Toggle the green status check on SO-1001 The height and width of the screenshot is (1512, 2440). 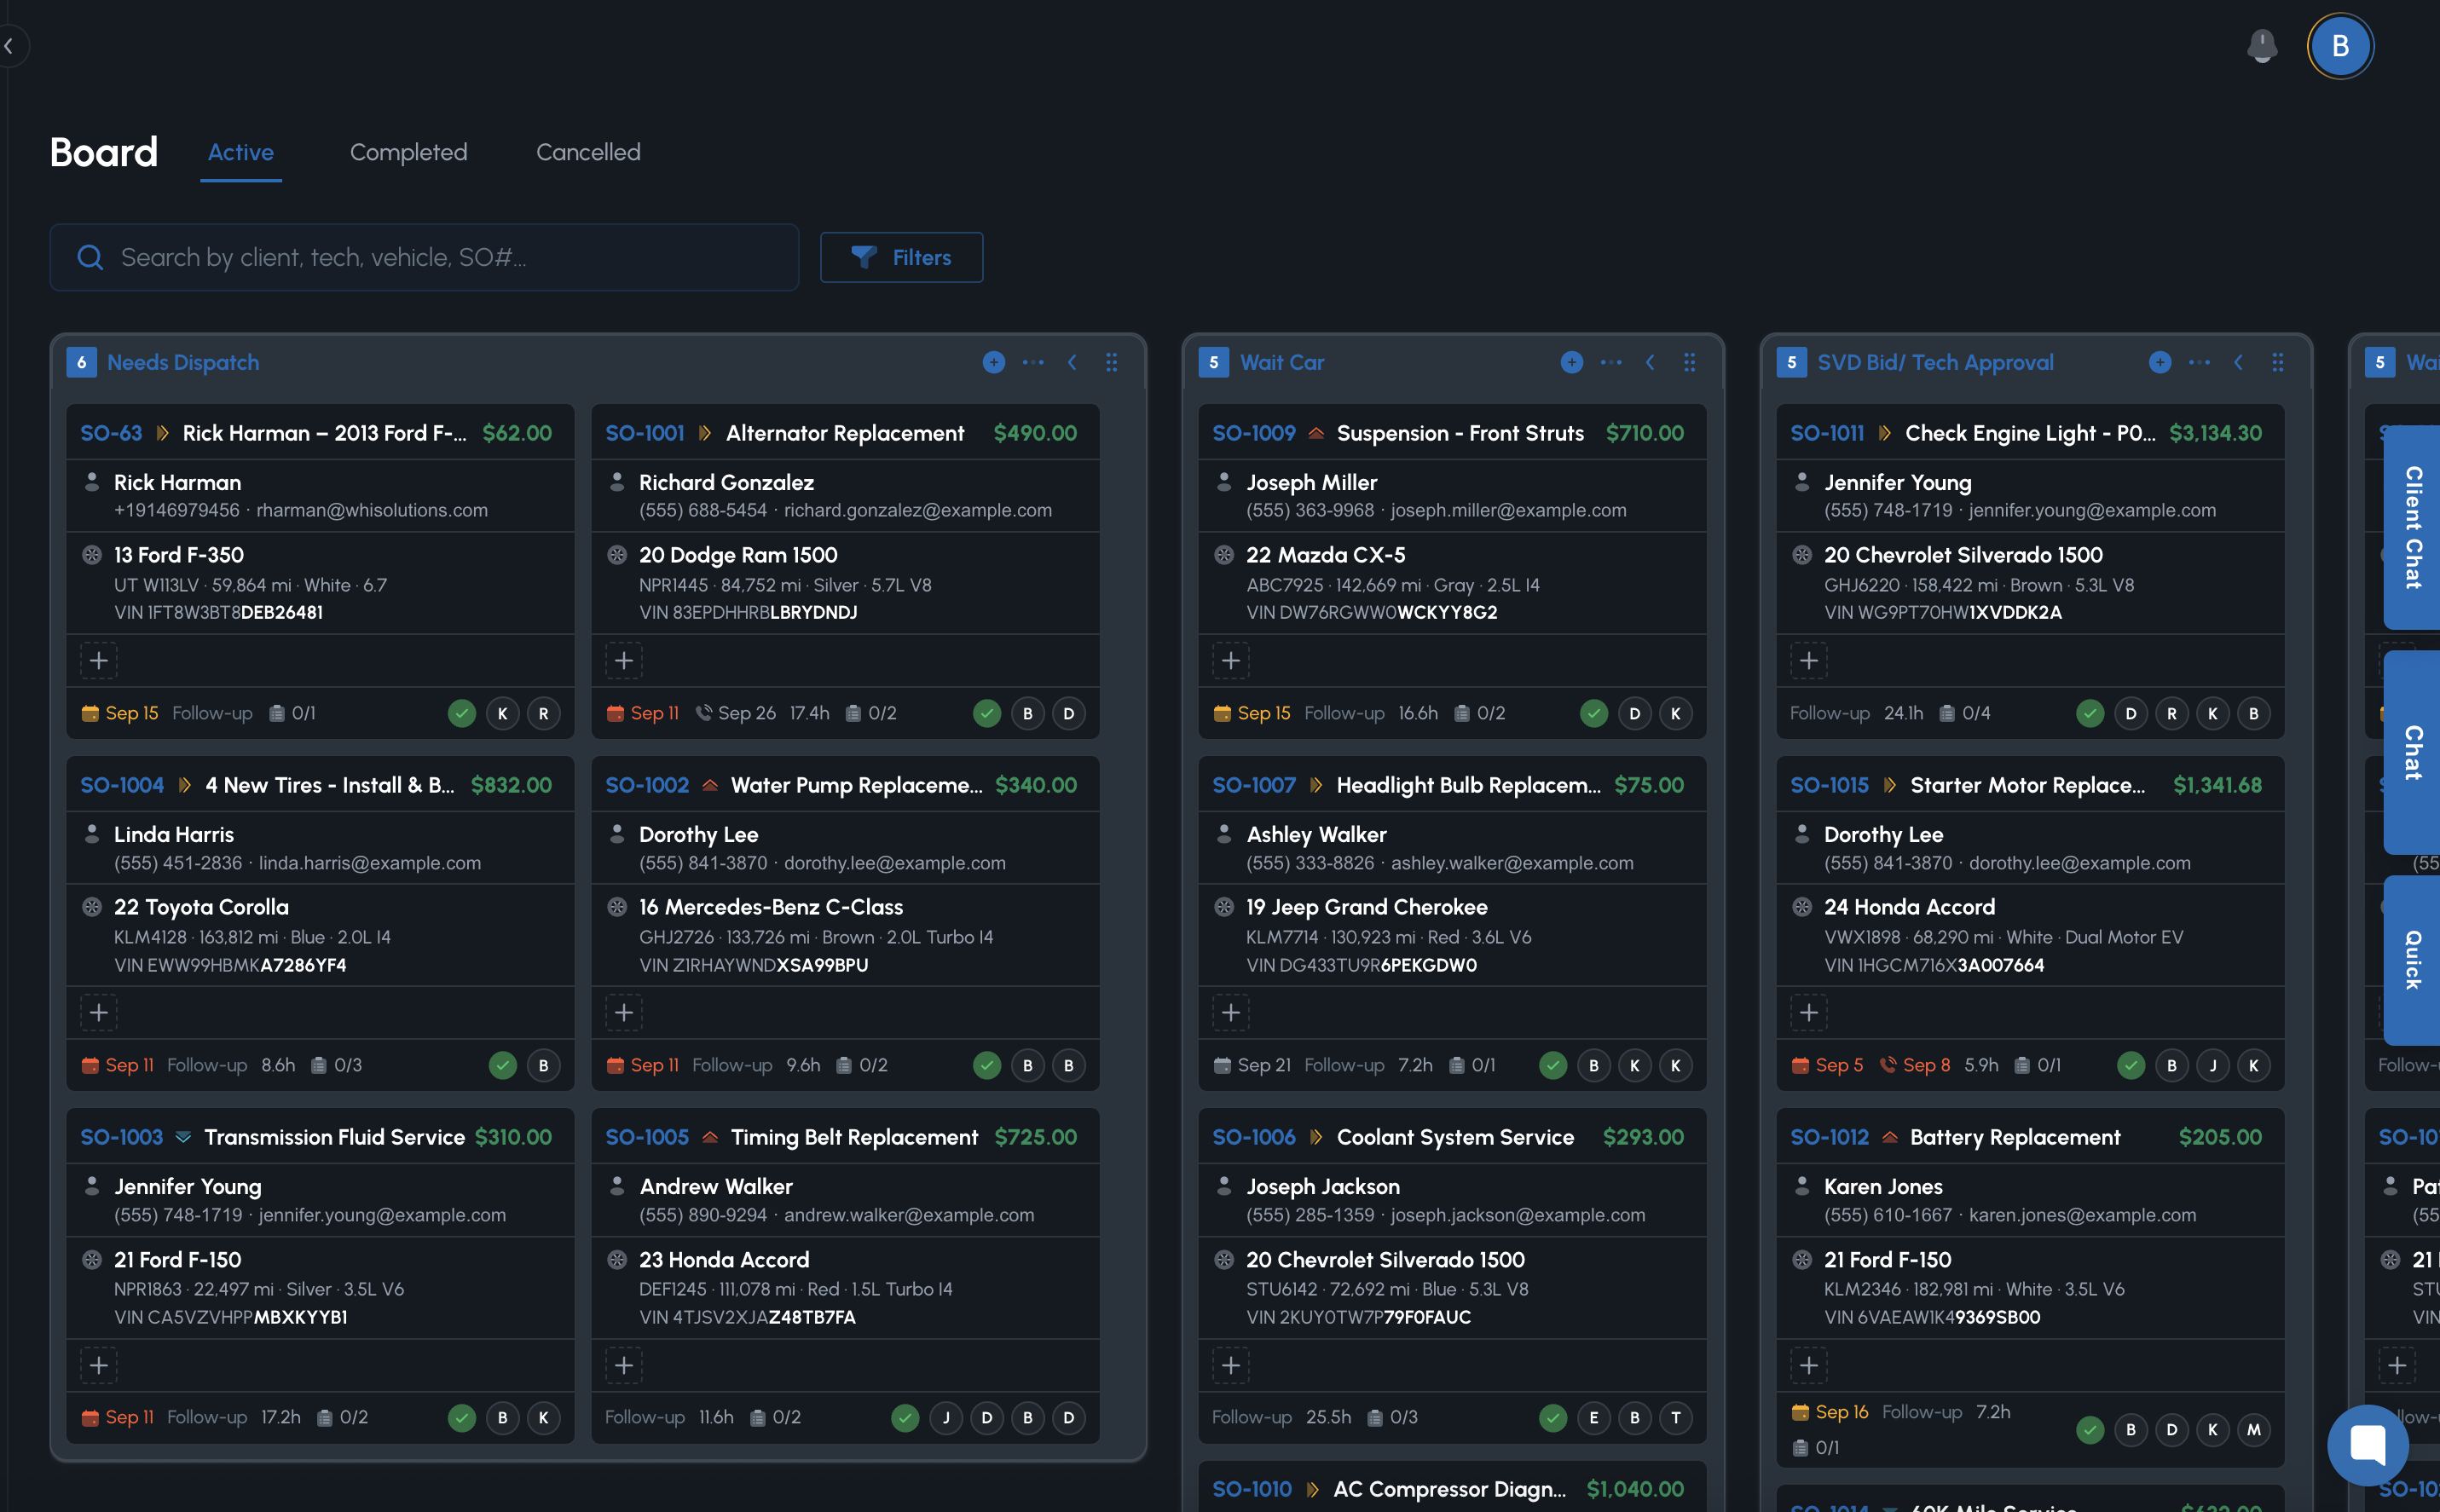pyautogui.click(x=987, y=713)
